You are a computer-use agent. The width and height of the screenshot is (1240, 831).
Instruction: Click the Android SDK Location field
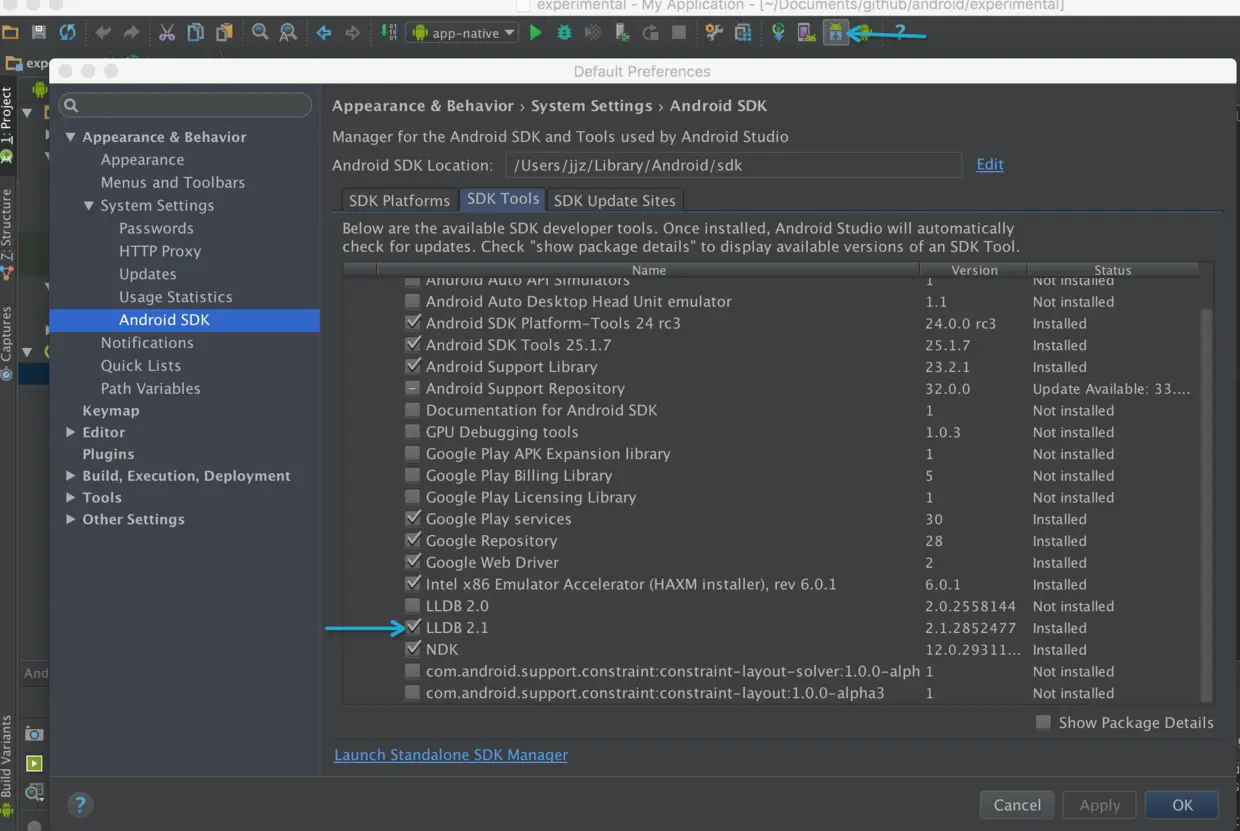point(733,165)
